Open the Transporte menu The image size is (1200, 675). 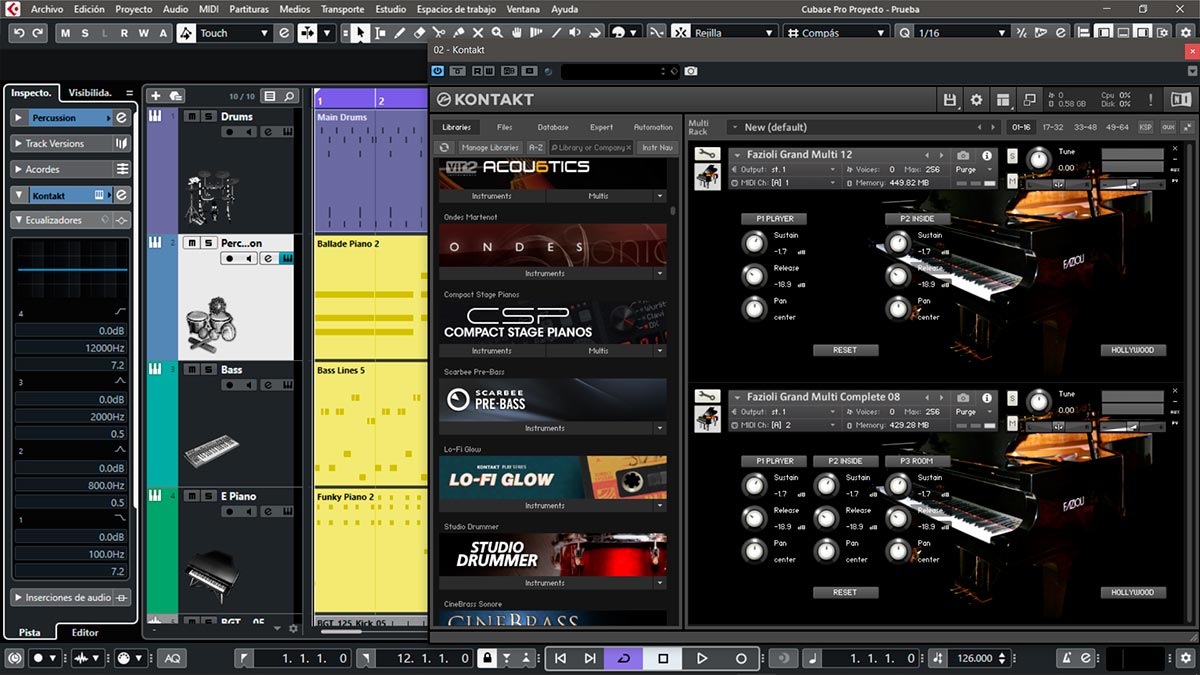(342, 9)
